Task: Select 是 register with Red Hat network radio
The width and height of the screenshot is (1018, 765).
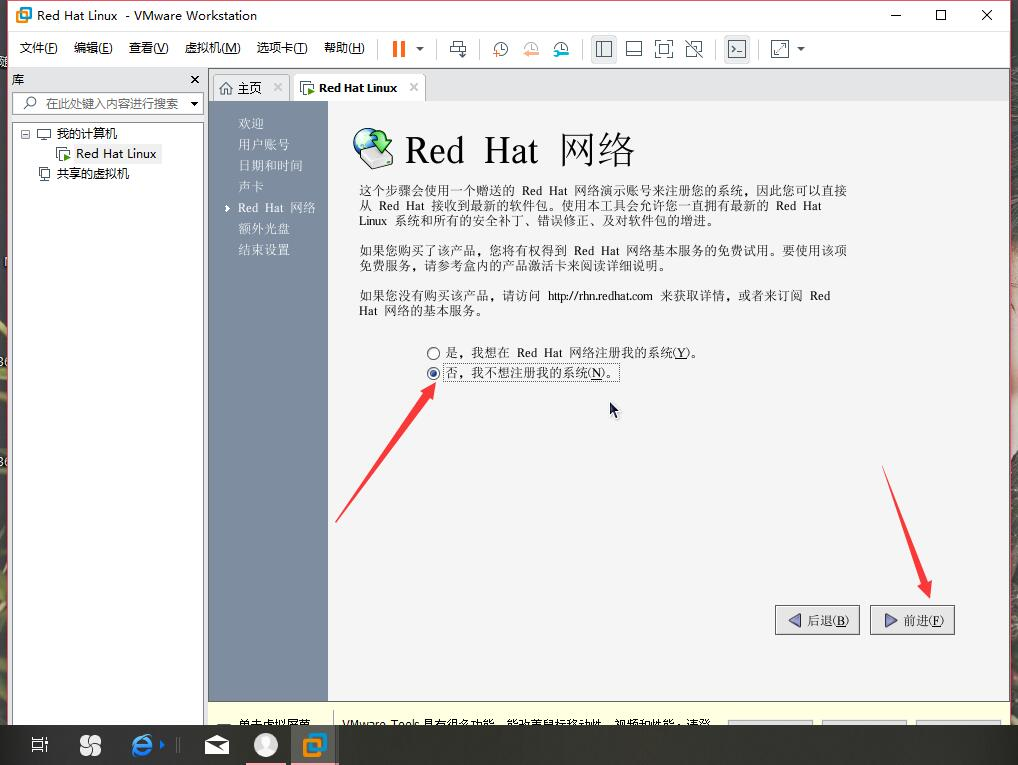Action: point(433,353)
